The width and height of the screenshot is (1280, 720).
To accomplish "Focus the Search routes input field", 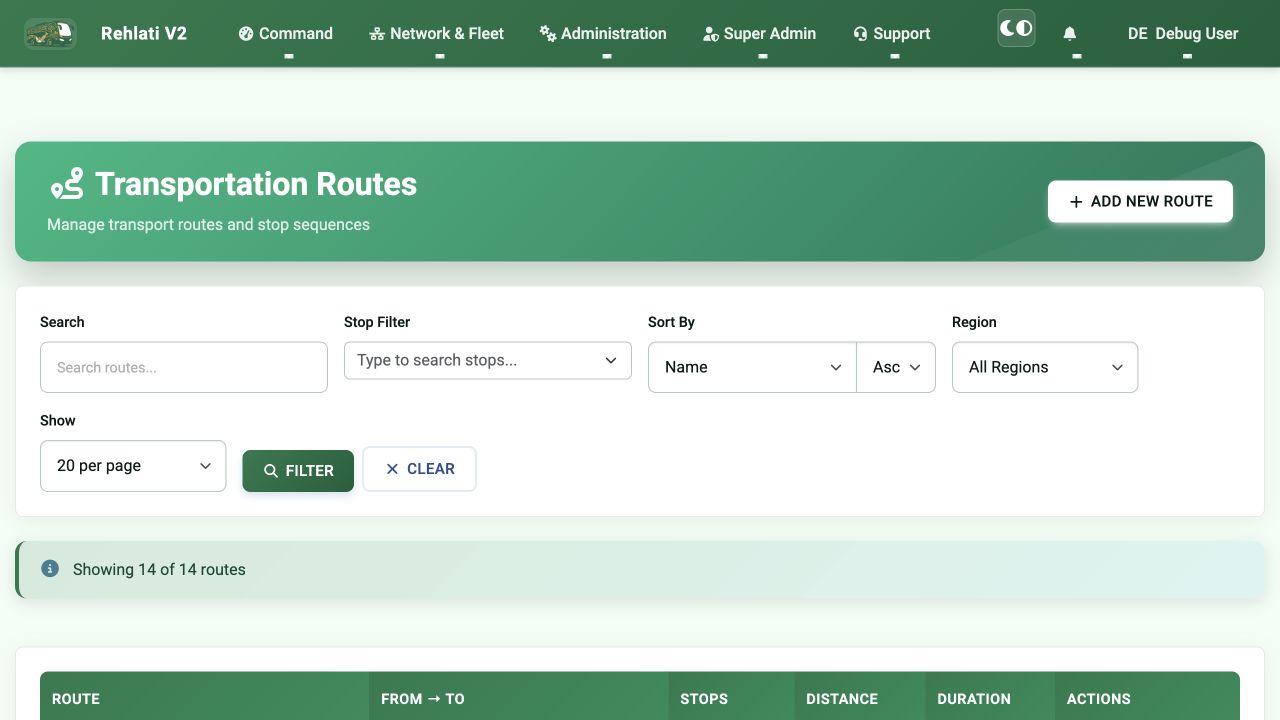I will 184,367.
